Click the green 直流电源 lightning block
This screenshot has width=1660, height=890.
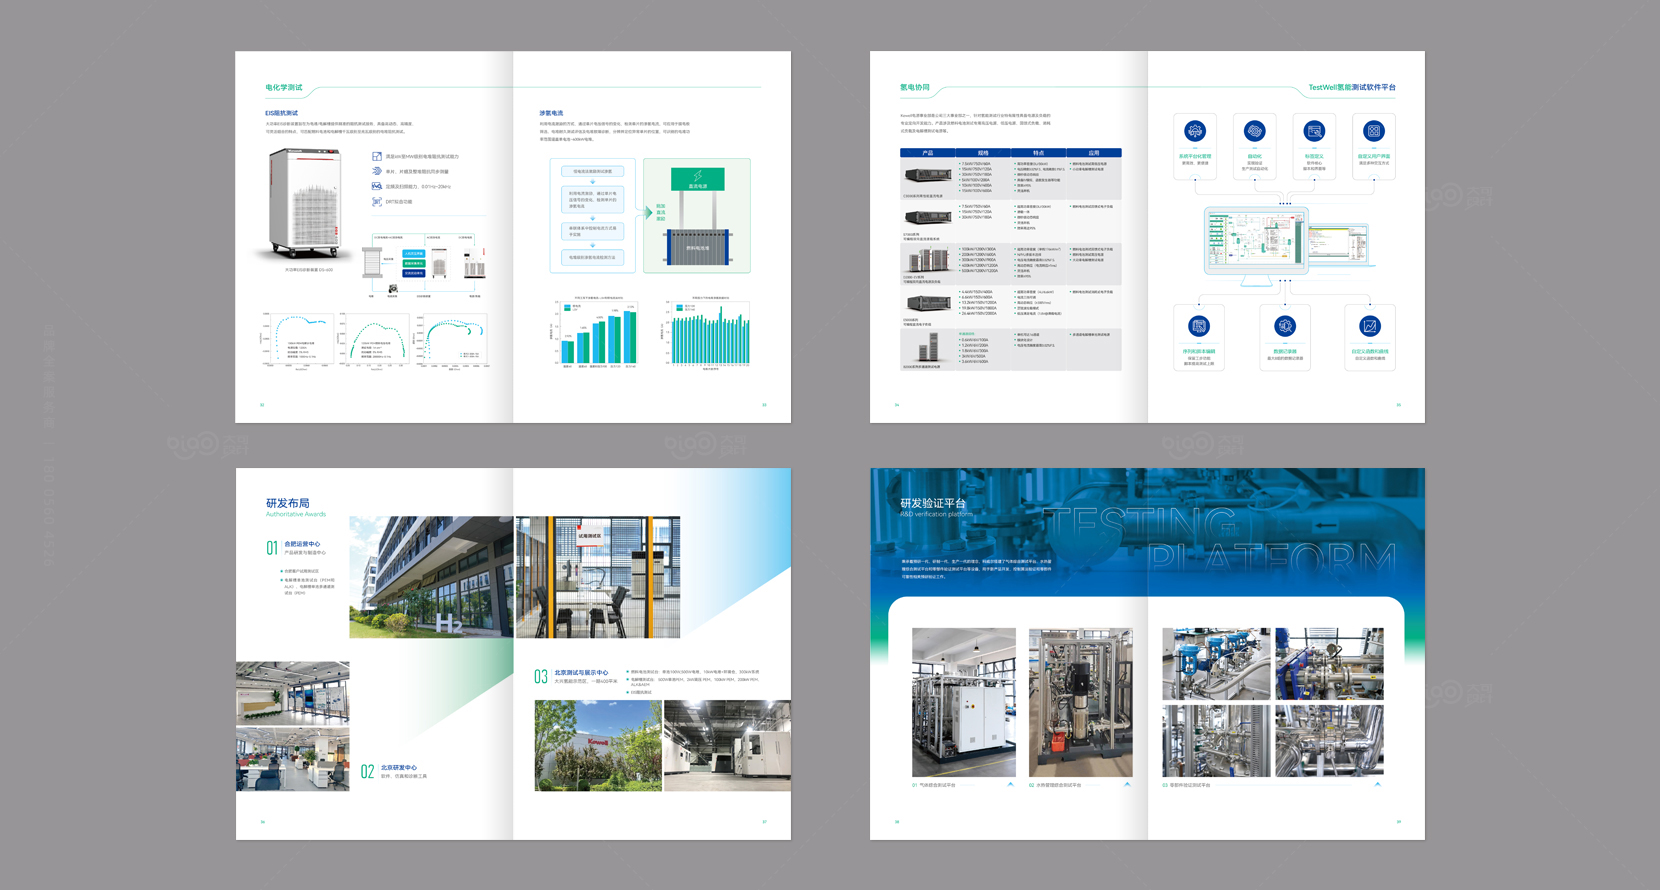coord(698,179)
